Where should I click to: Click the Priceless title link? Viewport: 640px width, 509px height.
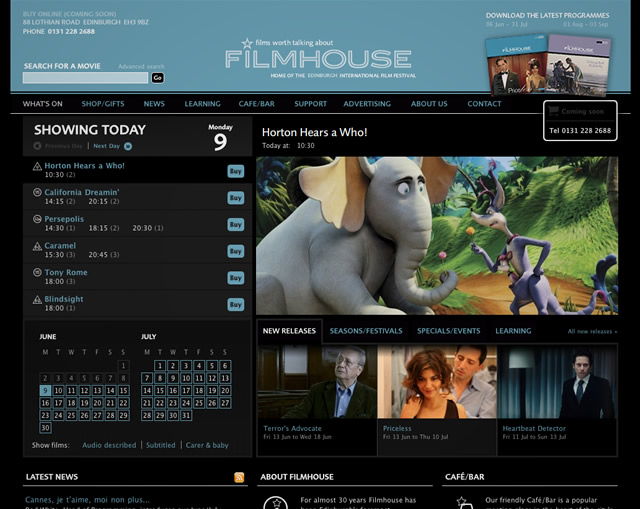click(x=397, y=429)
